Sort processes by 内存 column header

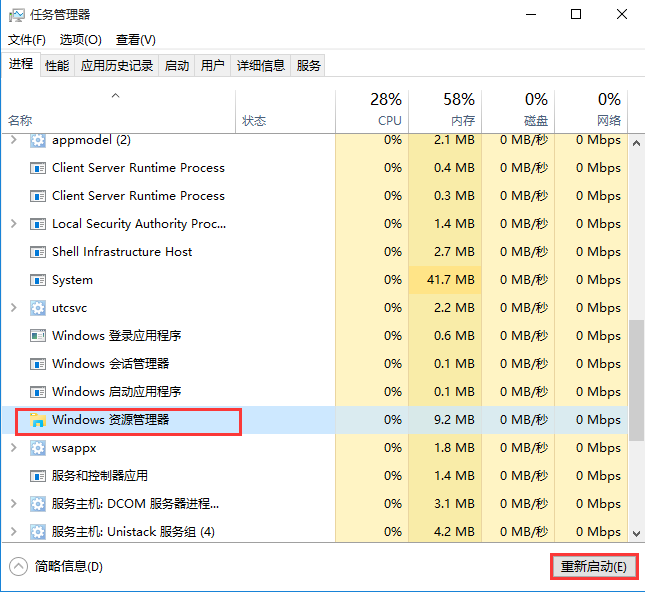click(x=445, y=112)
